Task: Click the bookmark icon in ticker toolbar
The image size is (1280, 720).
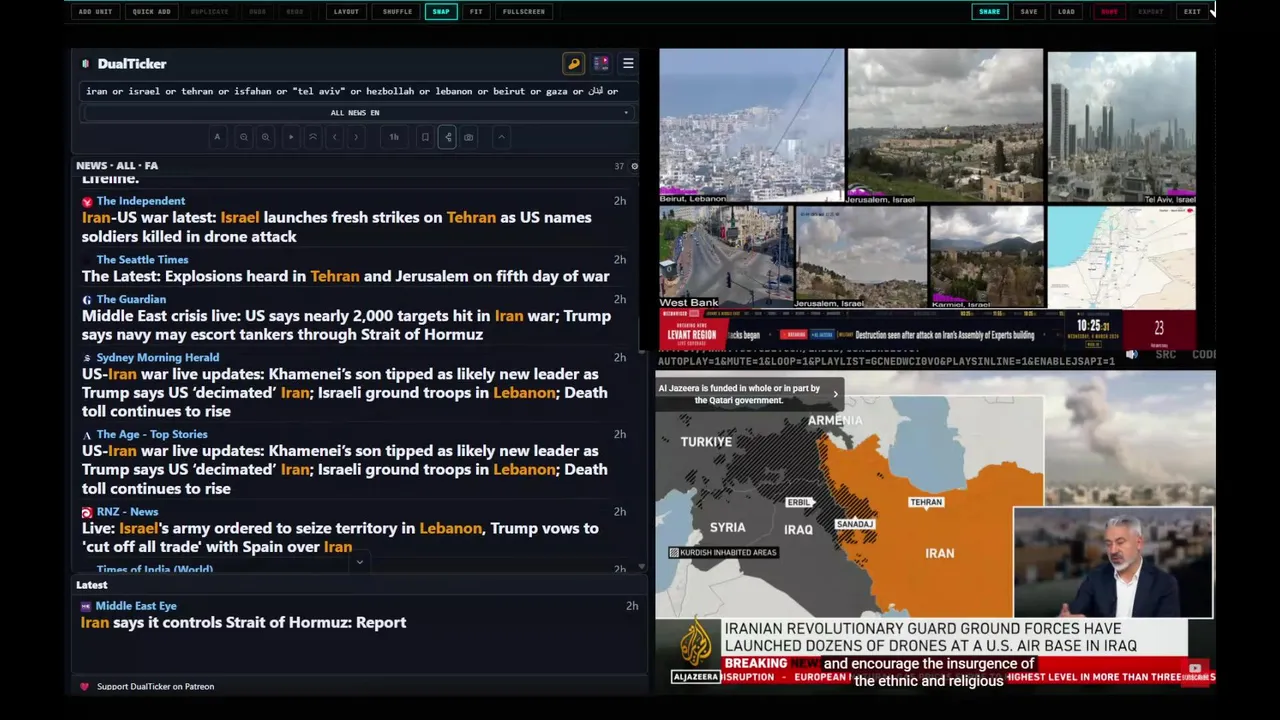Action: point(425,137)
